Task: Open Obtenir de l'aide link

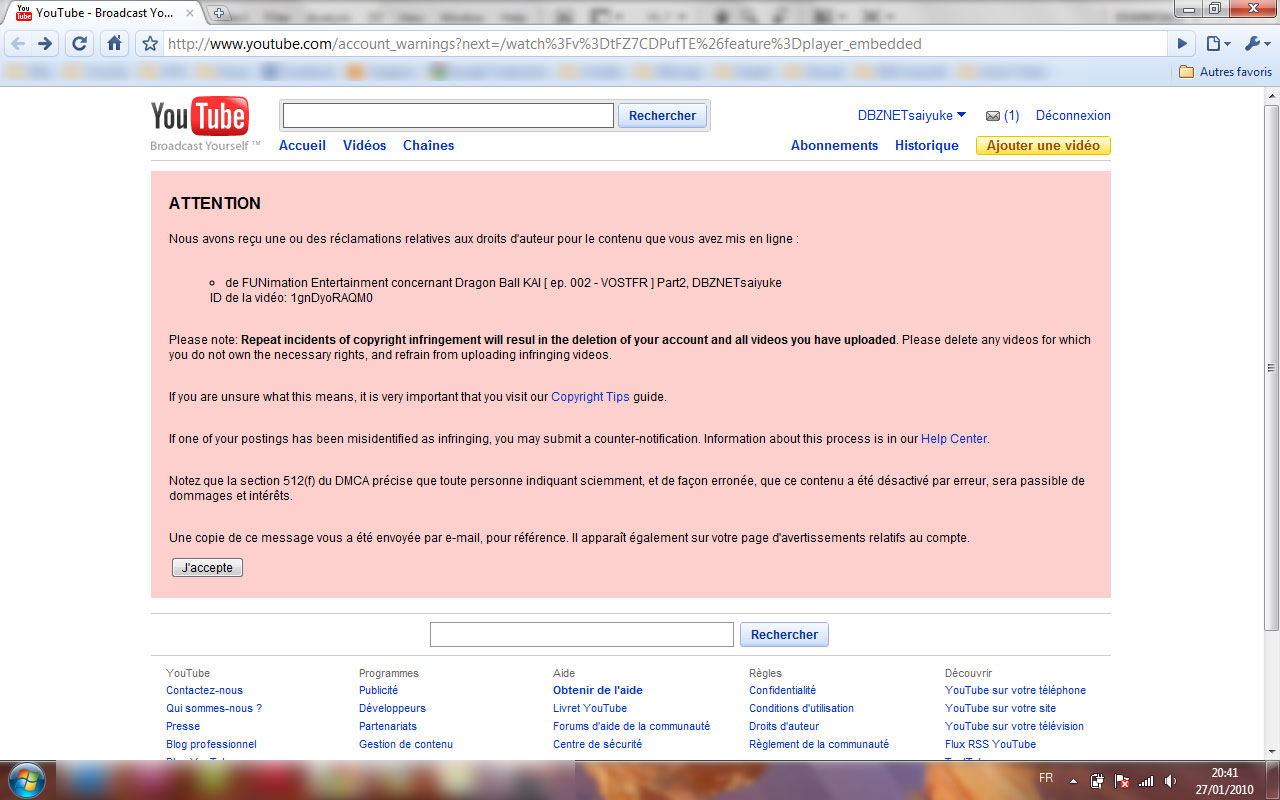Action: [598, 690]
